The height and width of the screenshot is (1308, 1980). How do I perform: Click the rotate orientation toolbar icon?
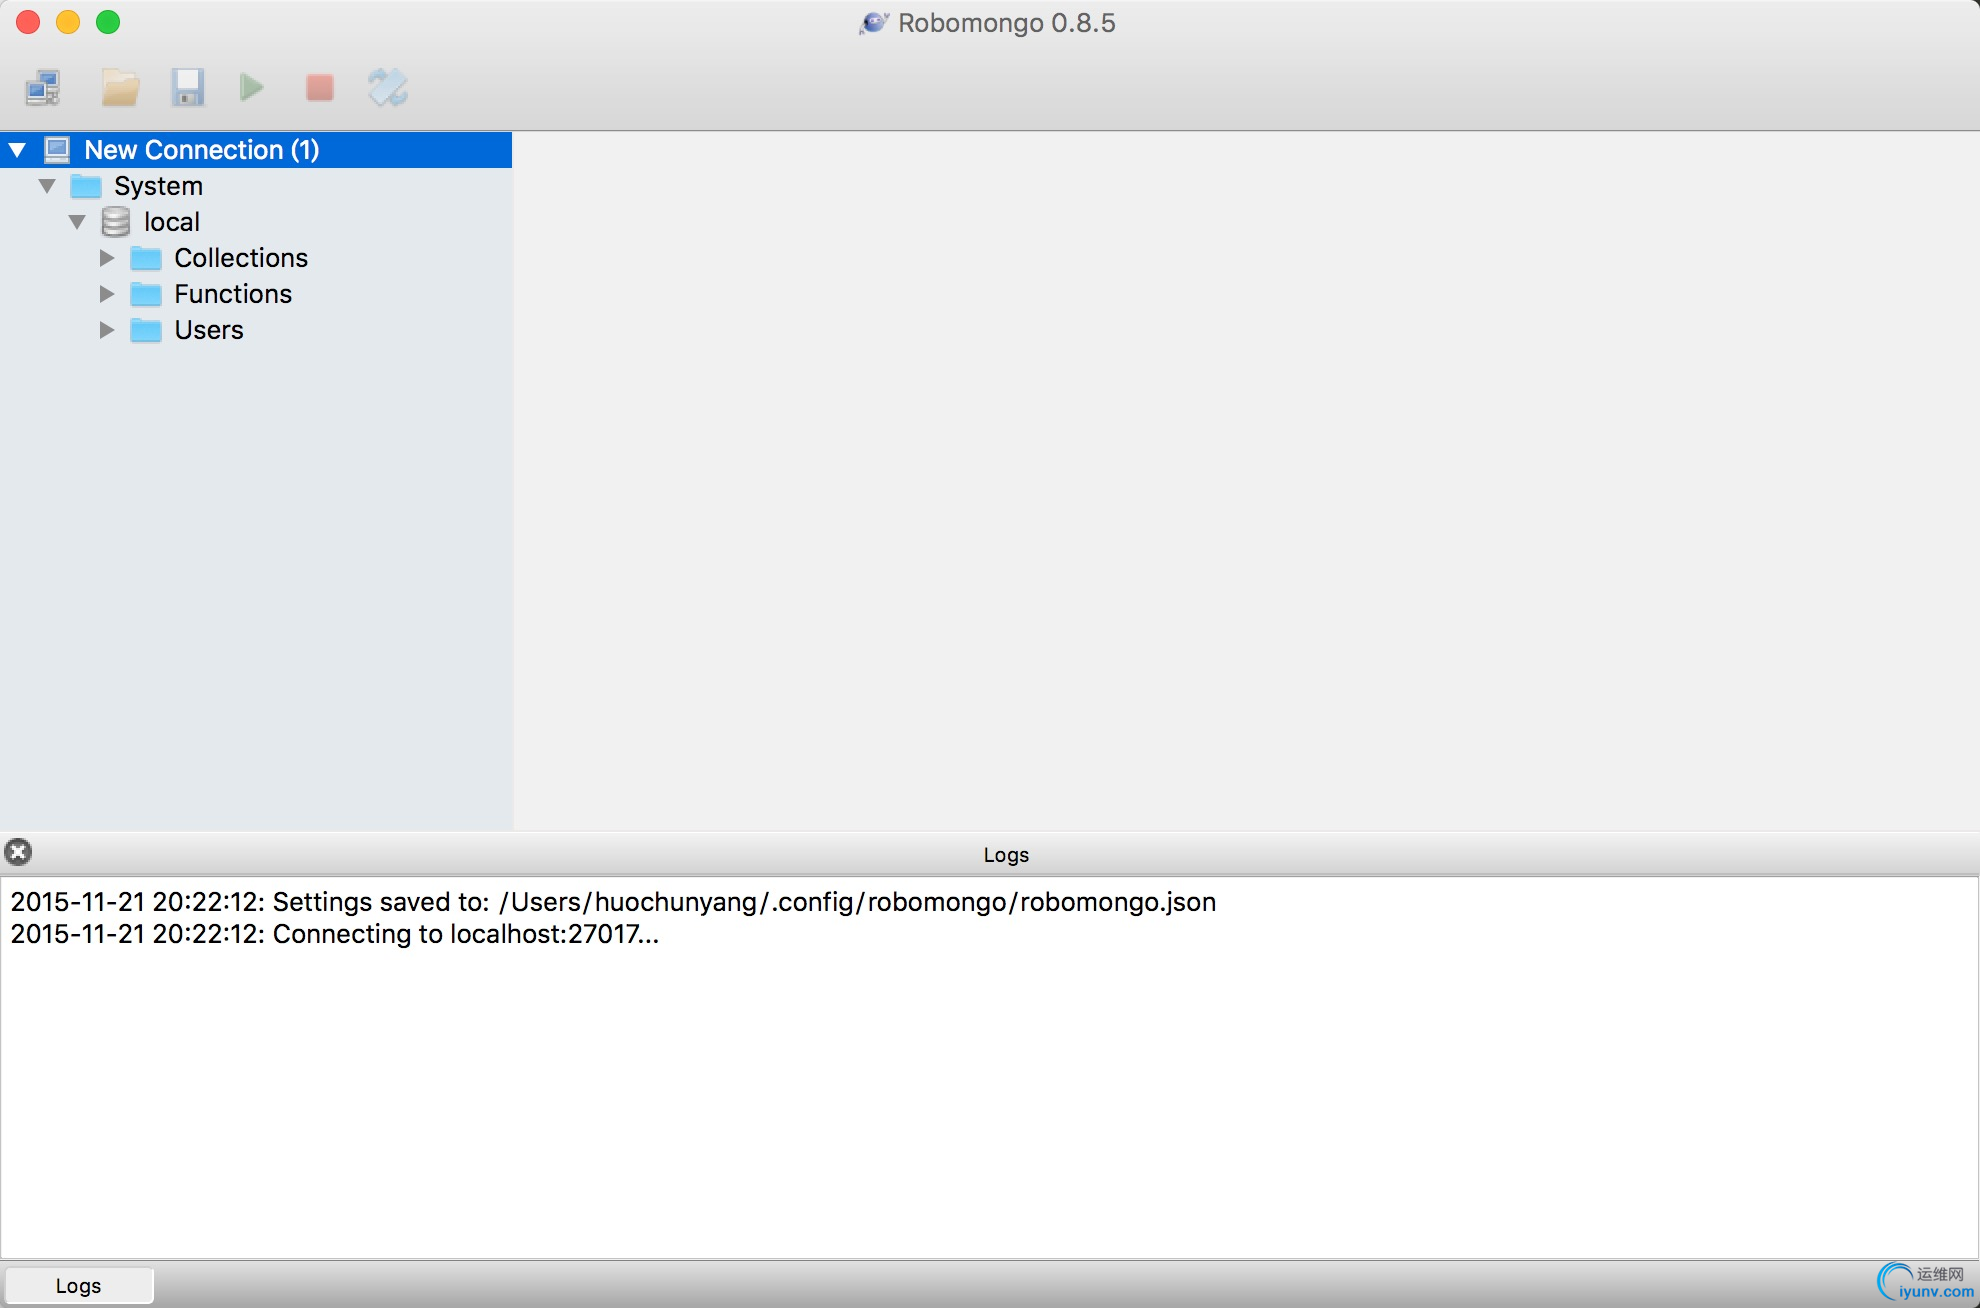pos(388,88)
